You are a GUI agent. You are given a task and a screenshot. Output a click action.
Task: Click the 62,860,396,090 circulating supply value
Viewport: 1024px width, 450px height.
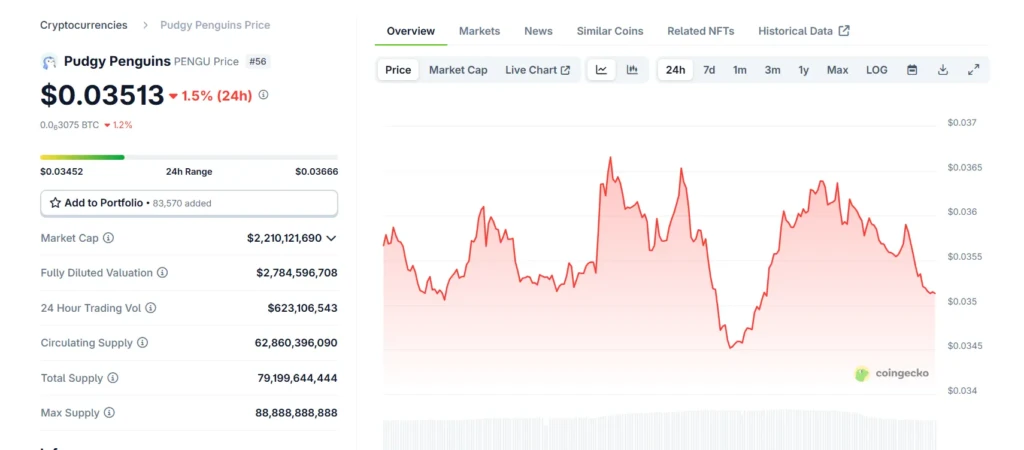[296, 343]
